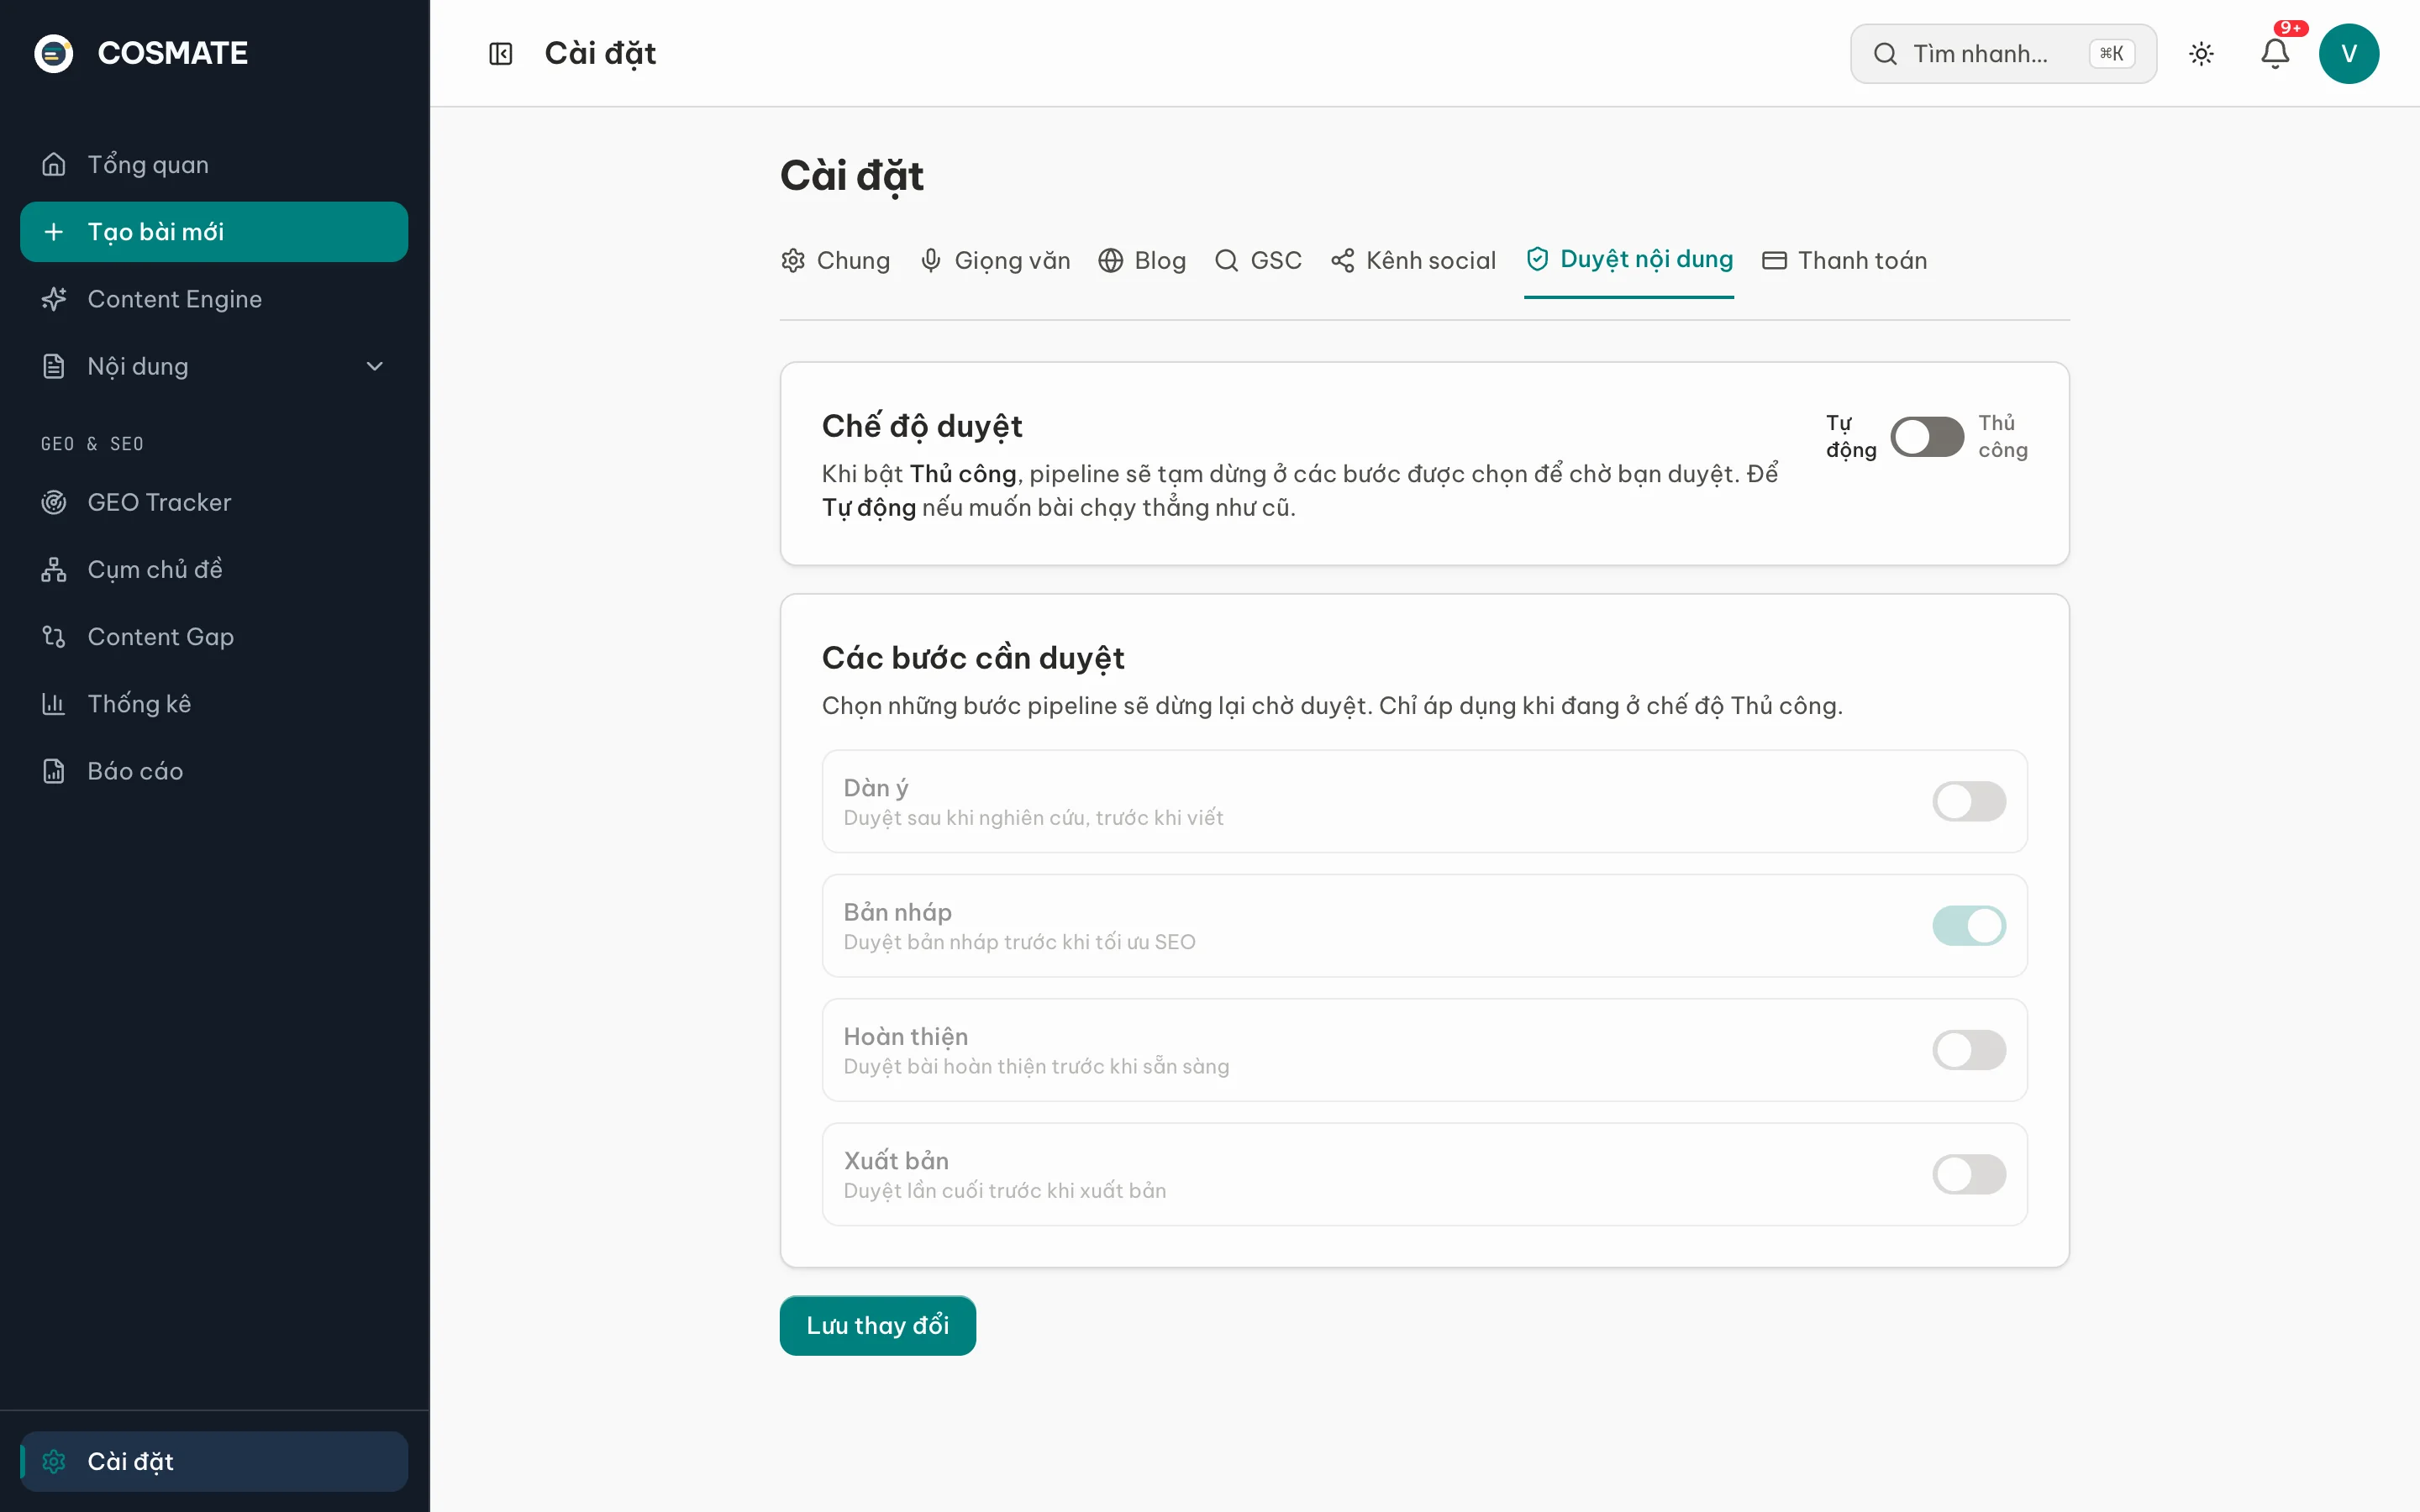Click the Tạo bài mới button

pos(214,232)
